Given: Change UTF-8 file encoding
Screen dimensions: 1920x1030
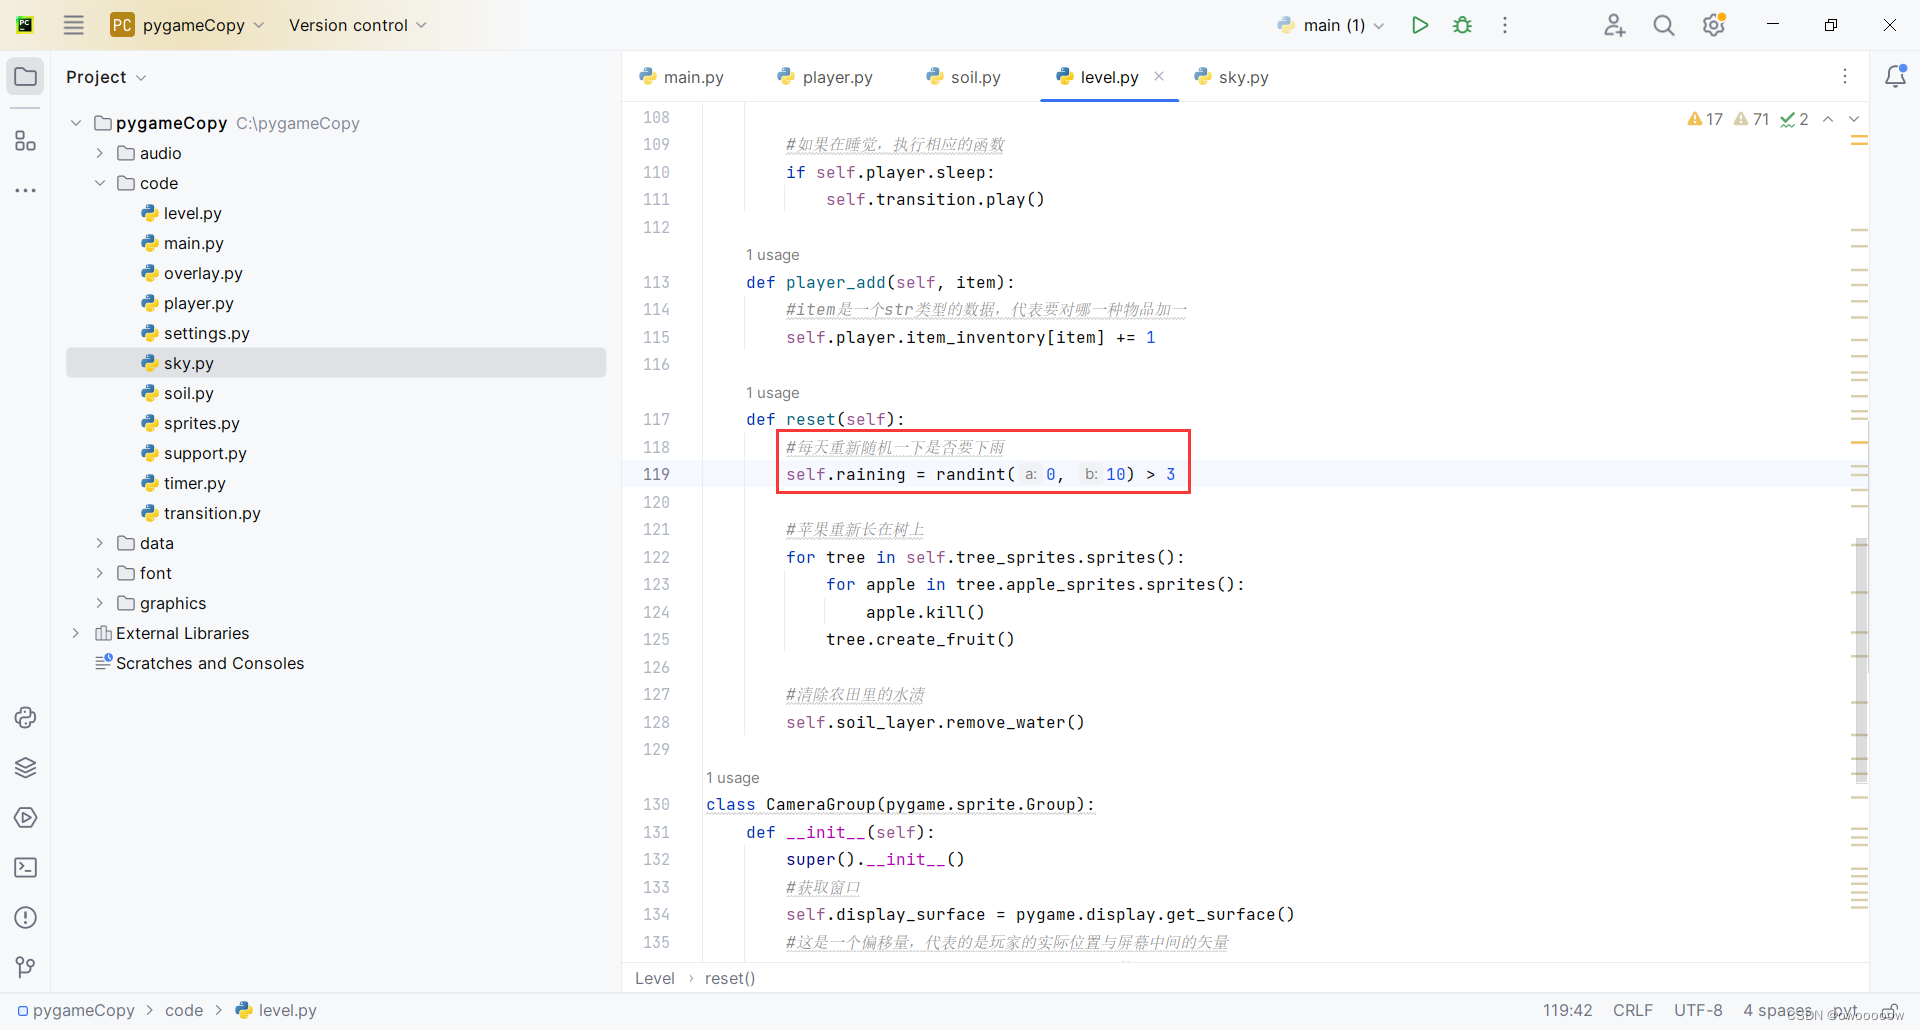Looking at the screenshot, I should (x=1698, y=1010).
